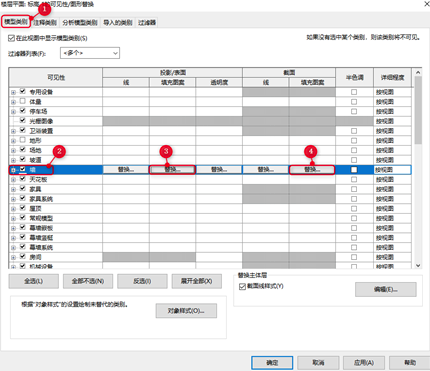Select the 坡道 row label
Image resolution: width=430 pixels, height=371 pixels.
tap(35, 160)
